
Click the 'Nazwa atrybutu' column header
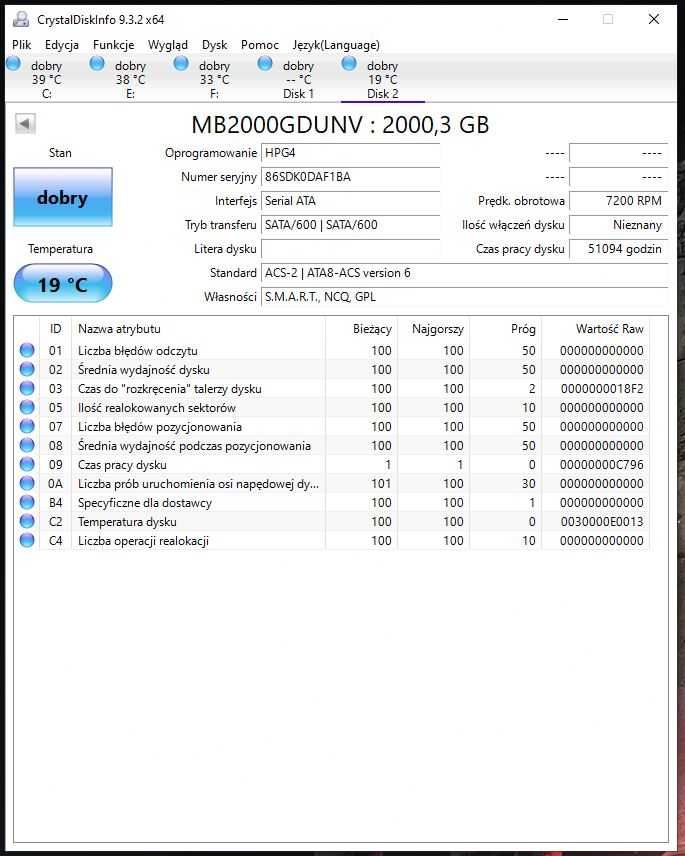pyautogui.click(x=199, y=329)
